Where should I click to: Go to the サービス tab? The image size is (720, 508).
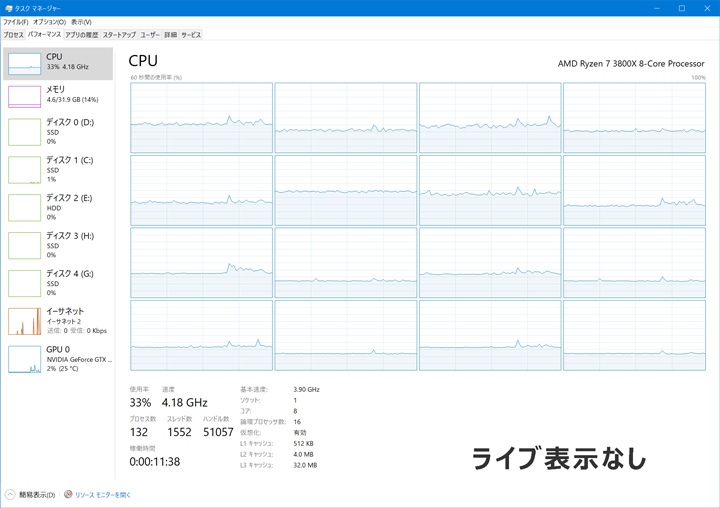190,35
